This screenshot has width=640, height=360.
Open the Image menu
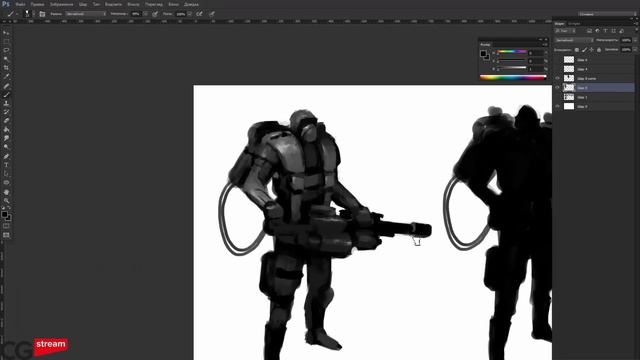(x=62, y=4)
